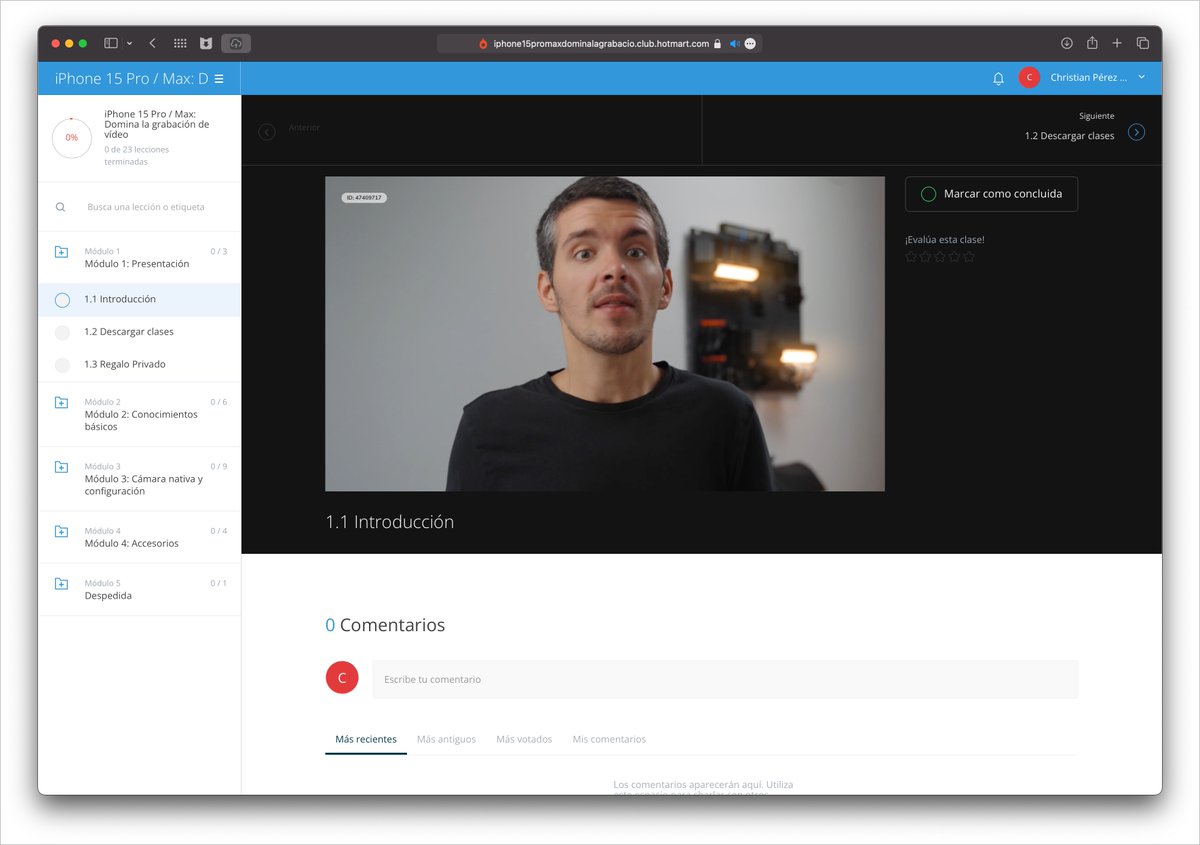The height and width of the screenshot is (845, 1200).
Task: Click the folder icon of Módulo 3
Action: pos(61,468)
